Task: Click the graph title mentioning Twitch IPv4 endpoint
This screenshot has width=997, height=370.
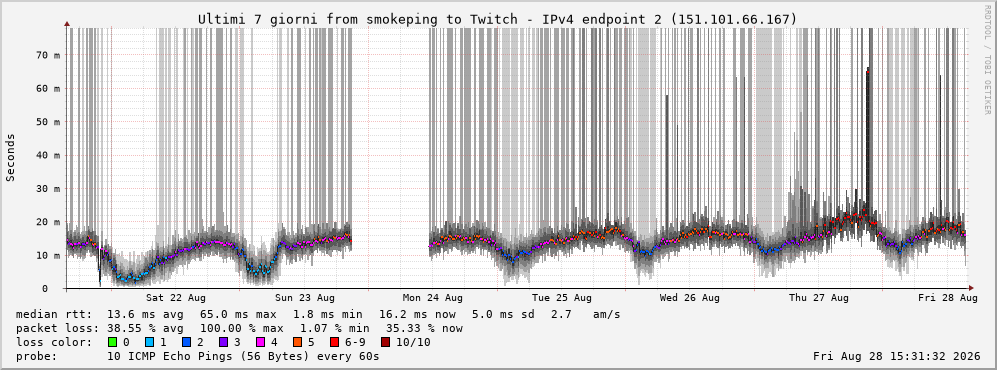Action: (x=497, y=20)
